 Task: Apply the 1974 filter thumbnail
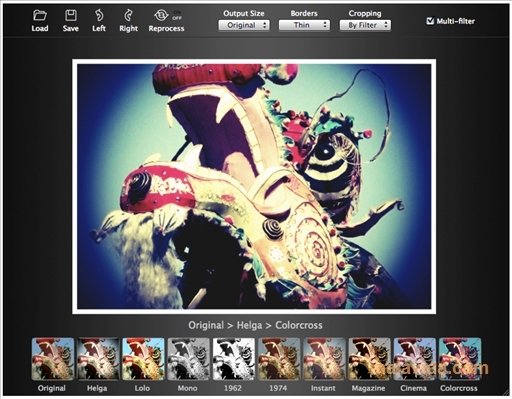point(279,359)
